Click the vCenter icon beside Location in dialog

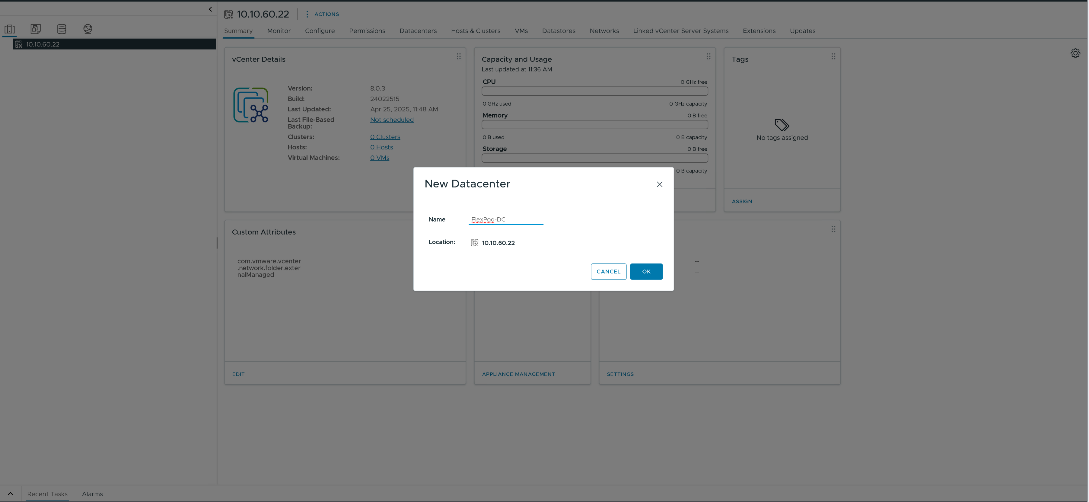coord(474,242)
